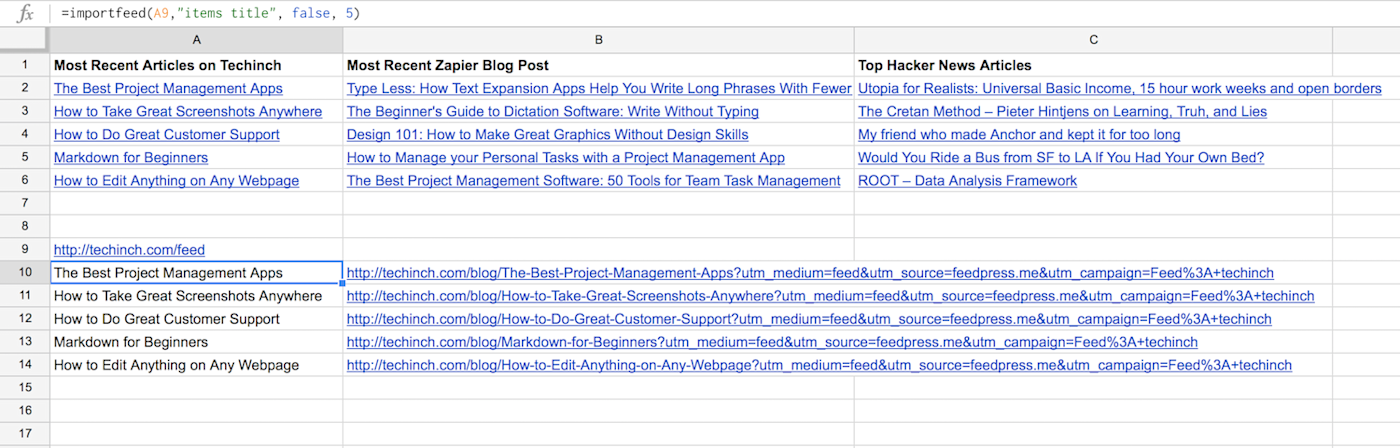The width and height of the screenshot is (1400, 448).
Task: Select column C header
Action: pyautogui.click(x=1093, y=40)
